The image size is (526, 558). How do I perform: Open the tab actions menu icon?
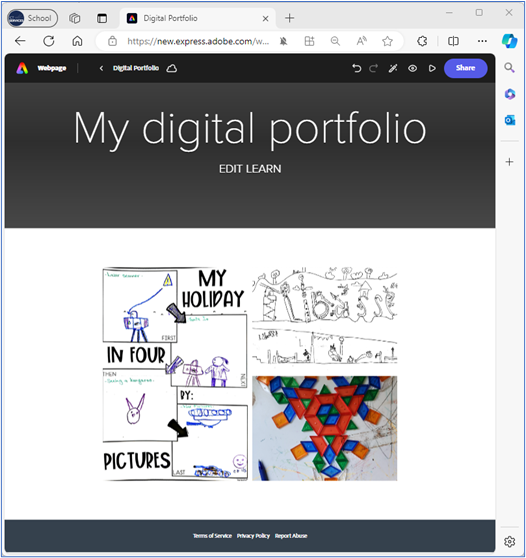click(x=102, y=18)
